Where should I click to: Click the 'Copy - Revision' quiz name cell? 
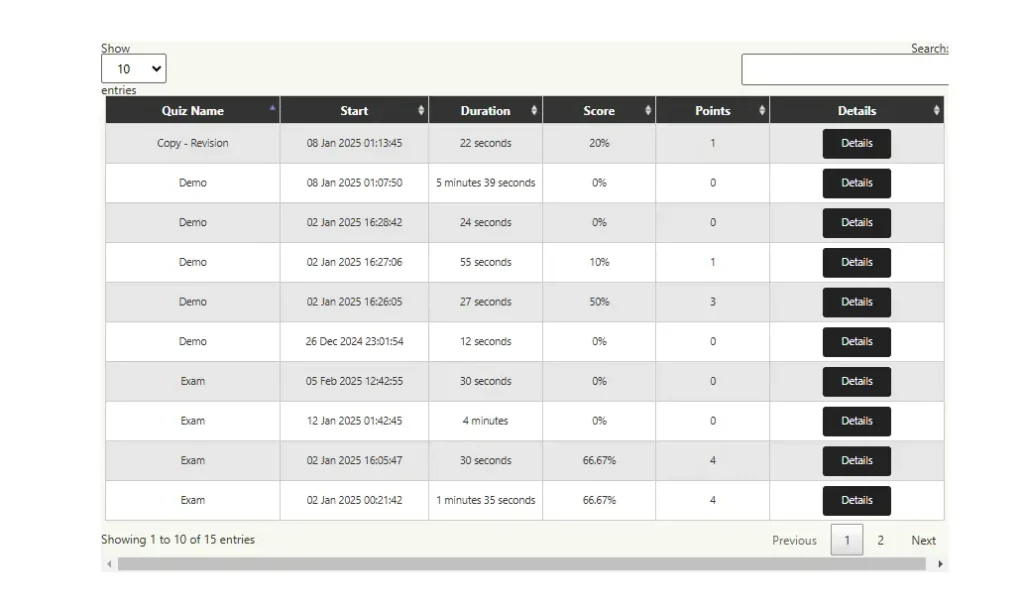193,143
